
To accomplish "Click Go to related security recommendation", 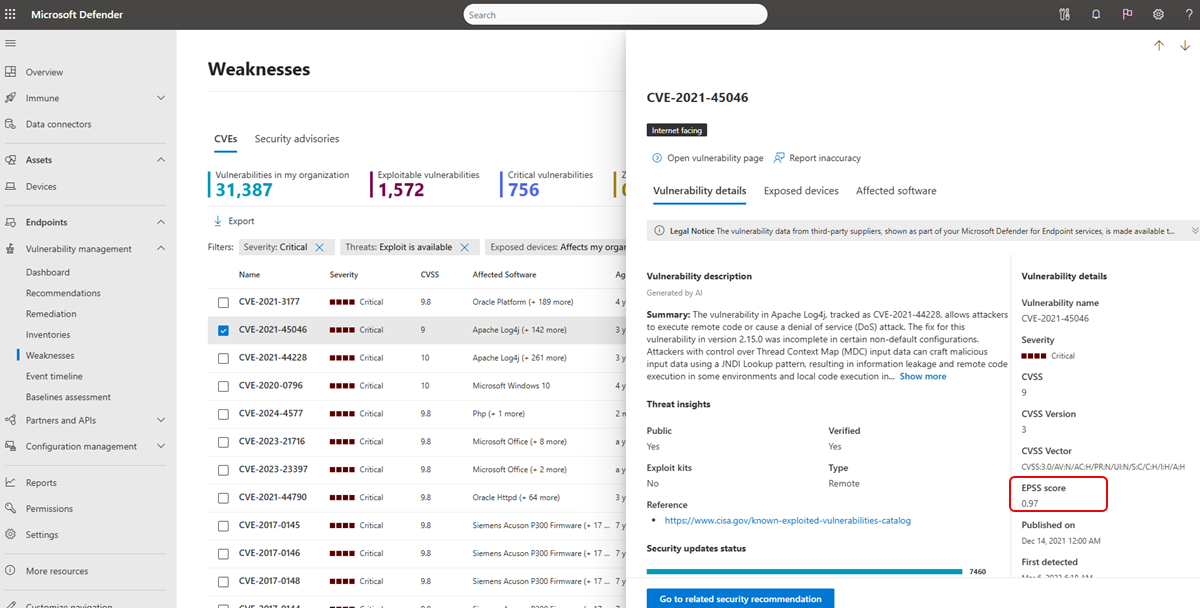I will pos(740,598).
